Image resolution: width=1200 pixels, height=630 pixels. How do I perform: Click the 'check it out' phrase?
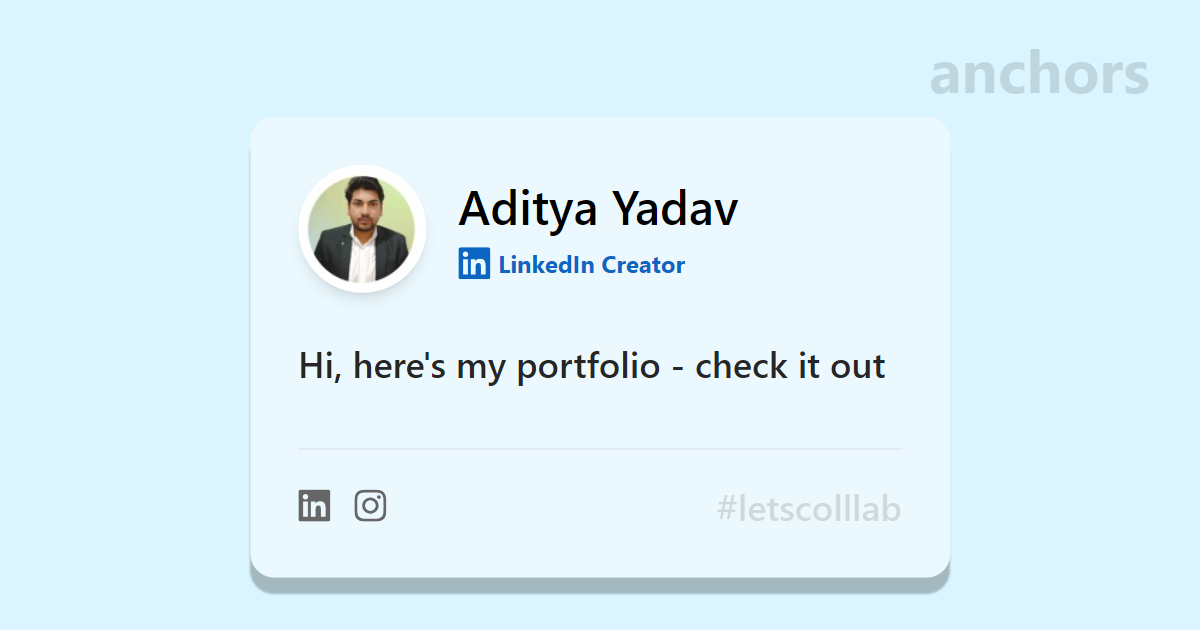coord(790,366)
